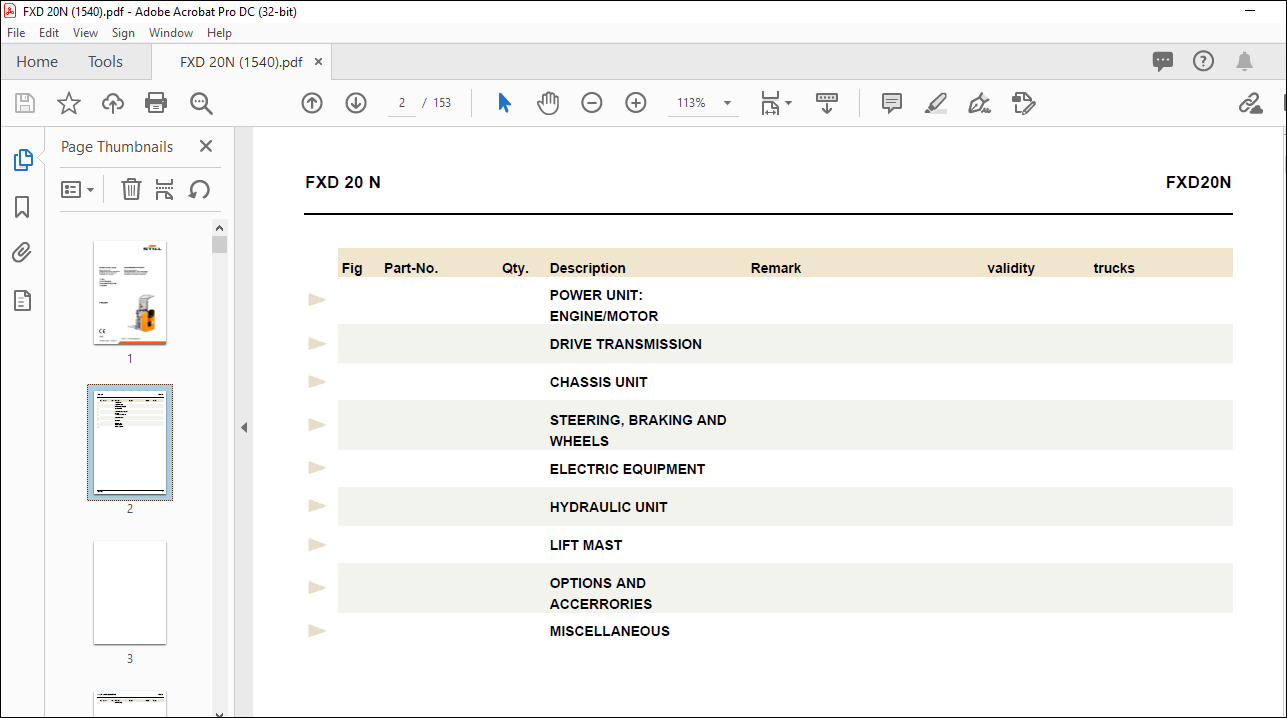Zoom out with the minus button
Screen dimensions: 1287x718
coord(592,103)
